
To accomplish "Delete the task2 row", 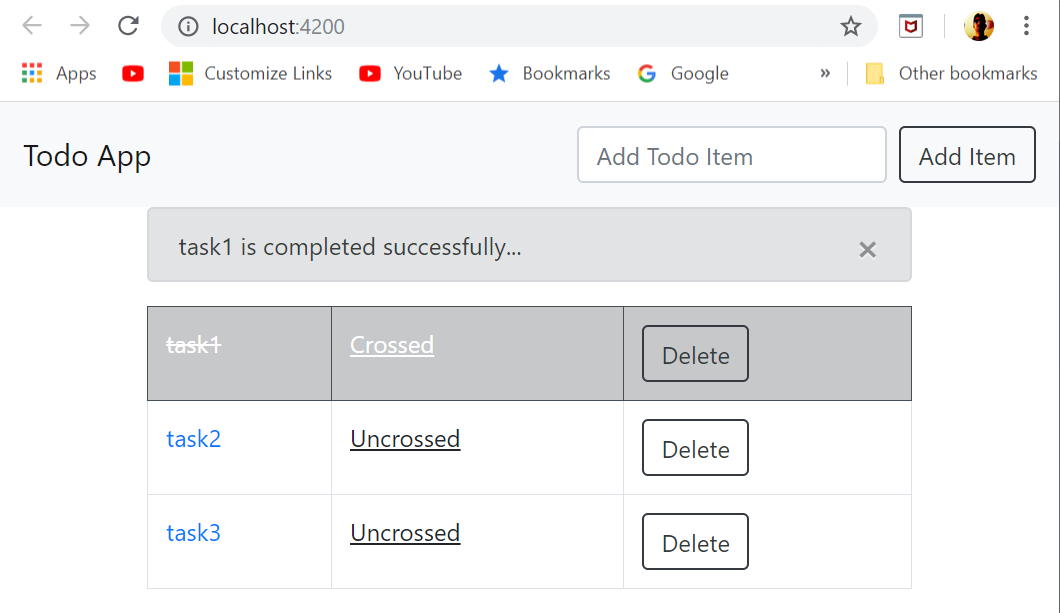I will point(695,448).
